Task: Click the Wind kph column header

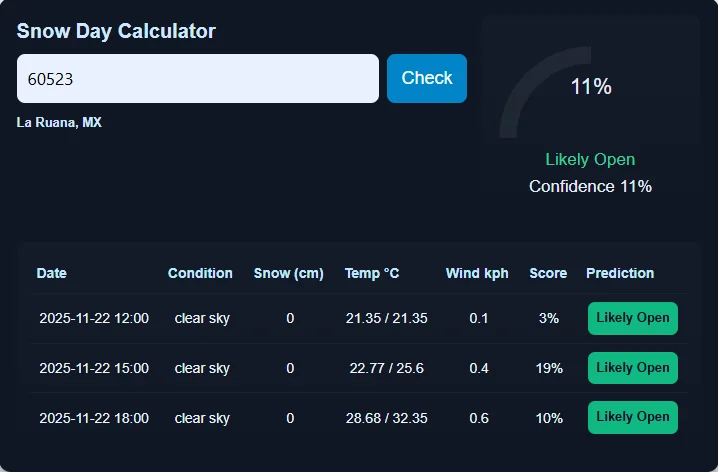Action: click(x=477, y=273)
